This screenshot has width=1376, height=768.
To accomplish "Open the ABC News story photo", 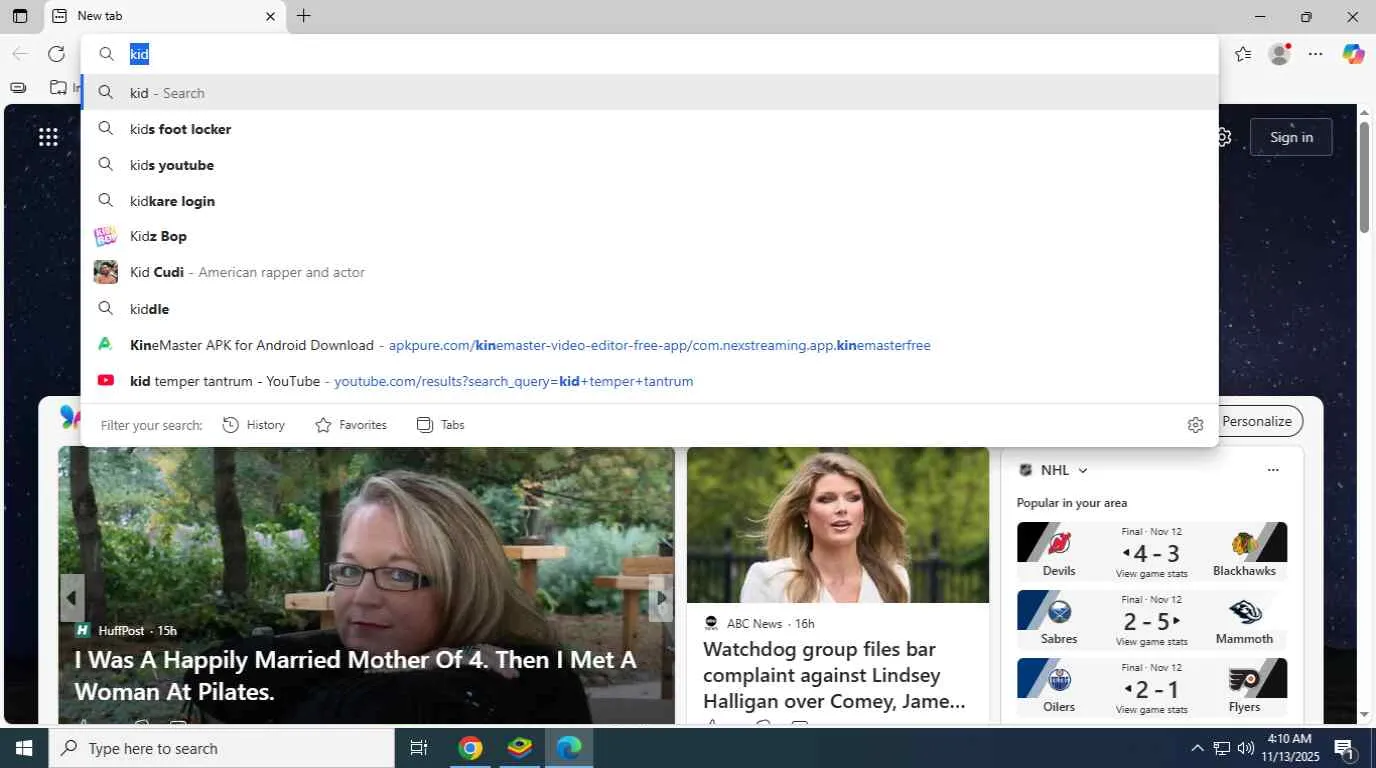I will 838,525.
